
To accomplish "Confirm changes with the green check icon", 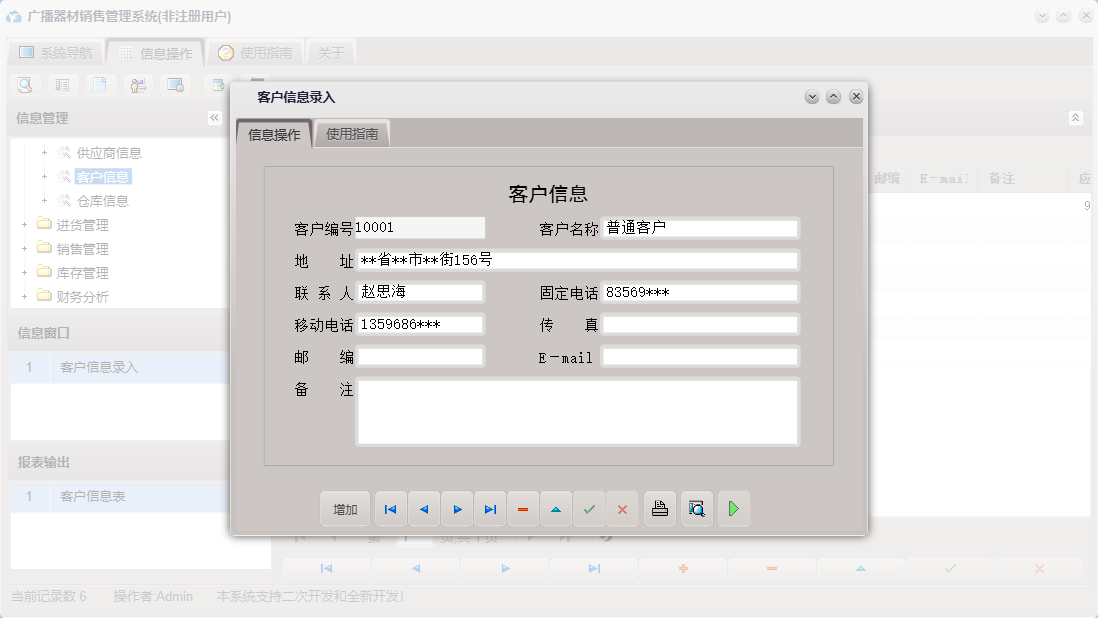I will [589, 509].
